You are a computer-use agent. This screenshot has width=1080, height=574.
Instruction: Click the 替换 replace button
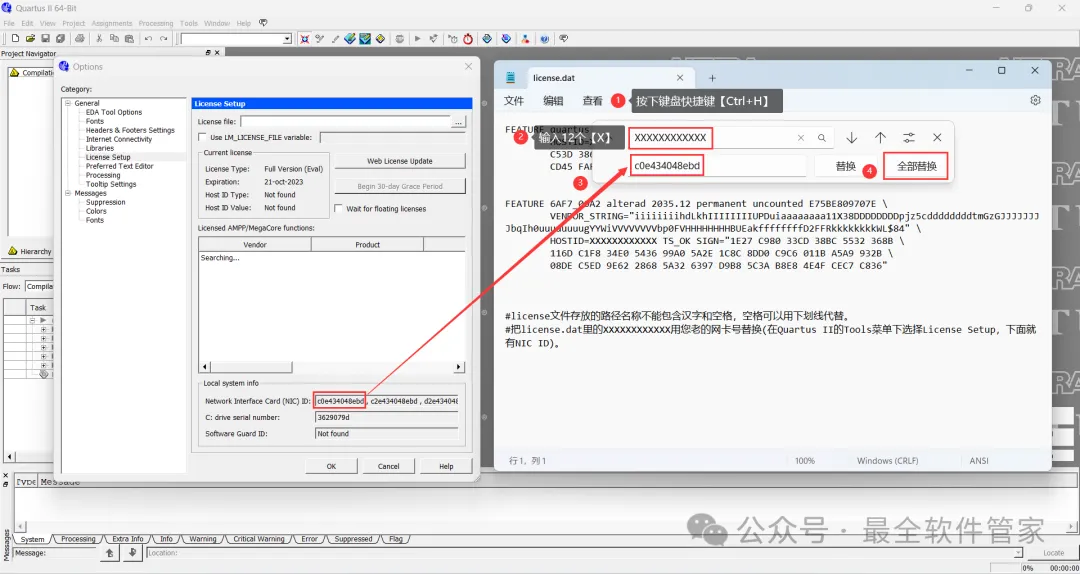point(846,166)
